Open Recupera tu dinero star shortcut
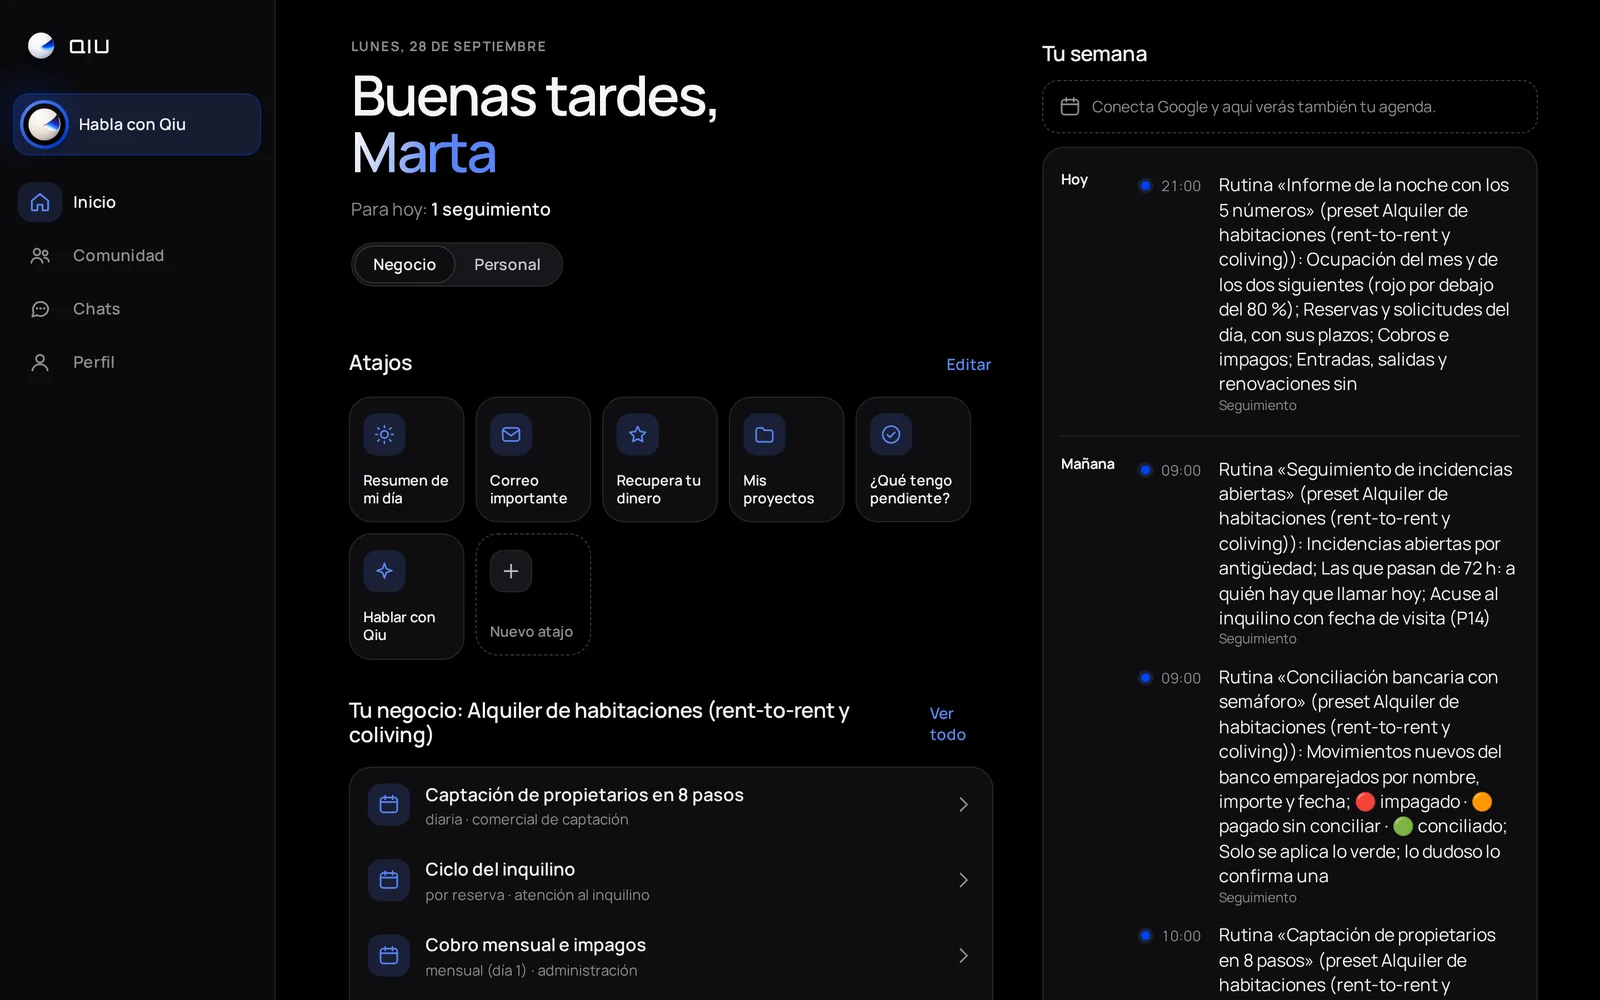The width and height of the screenshot is (1600, 1000). click(x=660, y=459)
